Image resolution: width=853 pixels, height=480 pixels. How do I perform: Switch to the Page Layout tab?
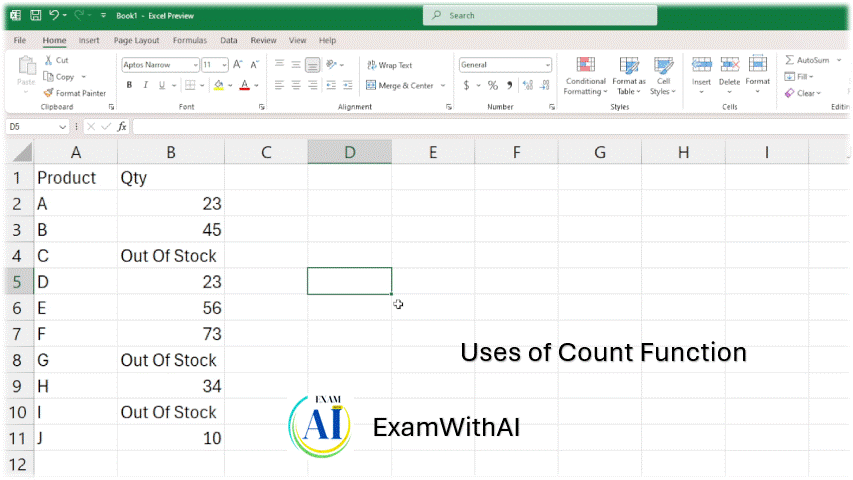point(136,40)
